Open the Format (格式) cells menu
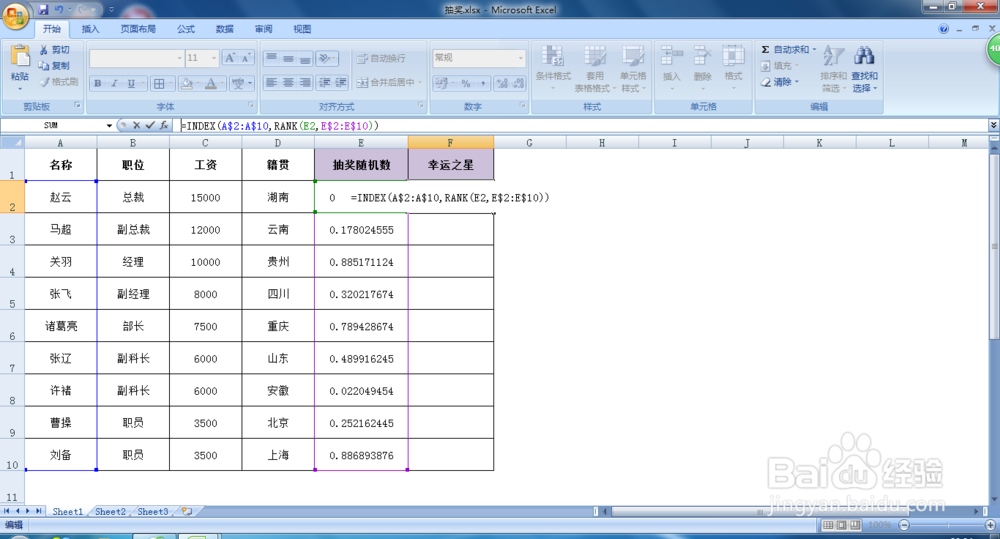The image size is (1000, 539). (x=733, y=68)
